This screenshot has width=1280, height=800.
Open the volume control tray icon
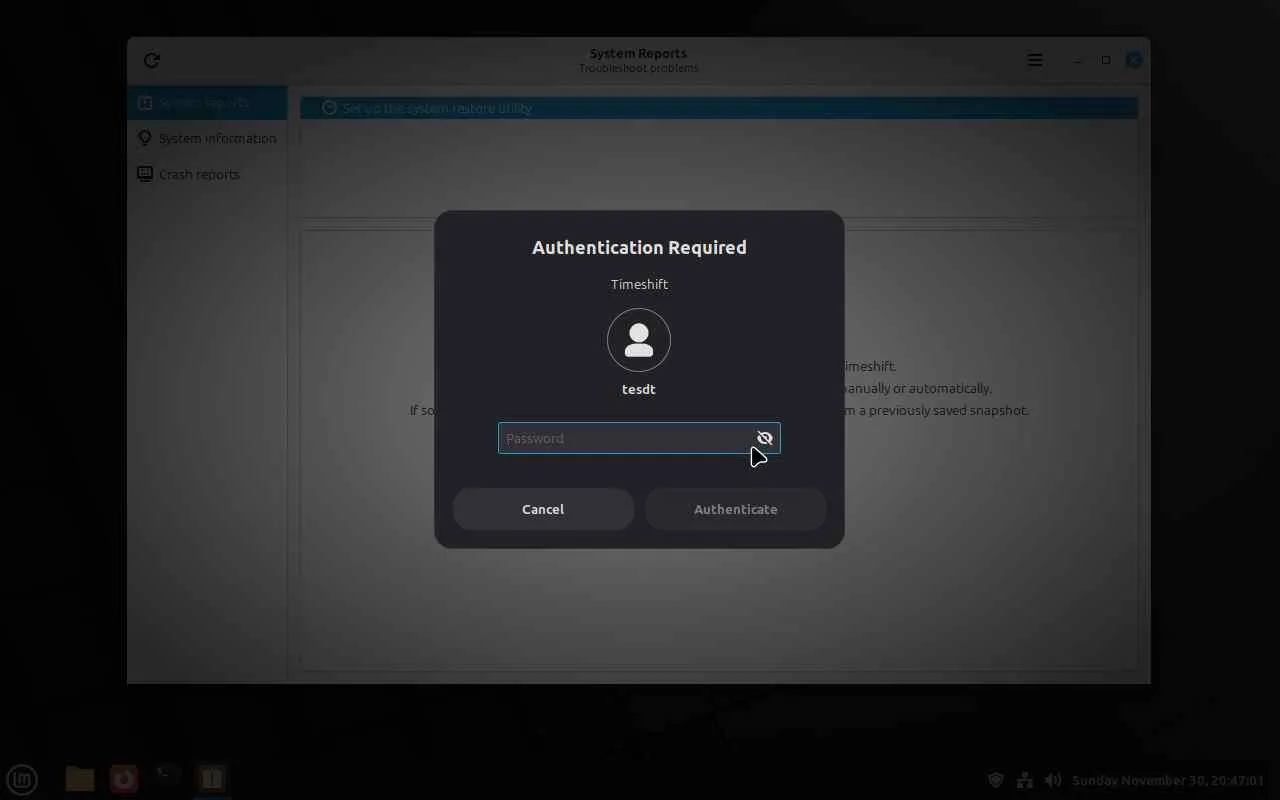click(1053, 780)
